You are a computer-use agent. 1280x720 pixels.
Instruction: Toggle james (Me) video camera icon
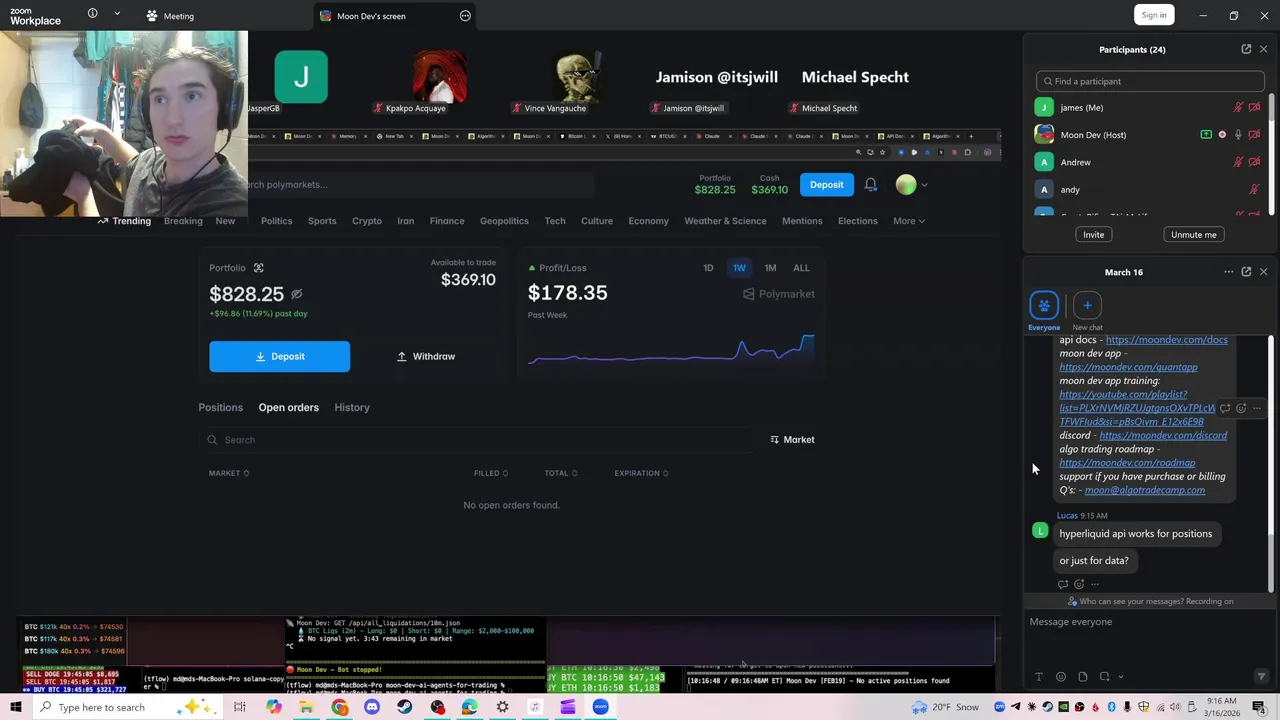[1254, 107]
